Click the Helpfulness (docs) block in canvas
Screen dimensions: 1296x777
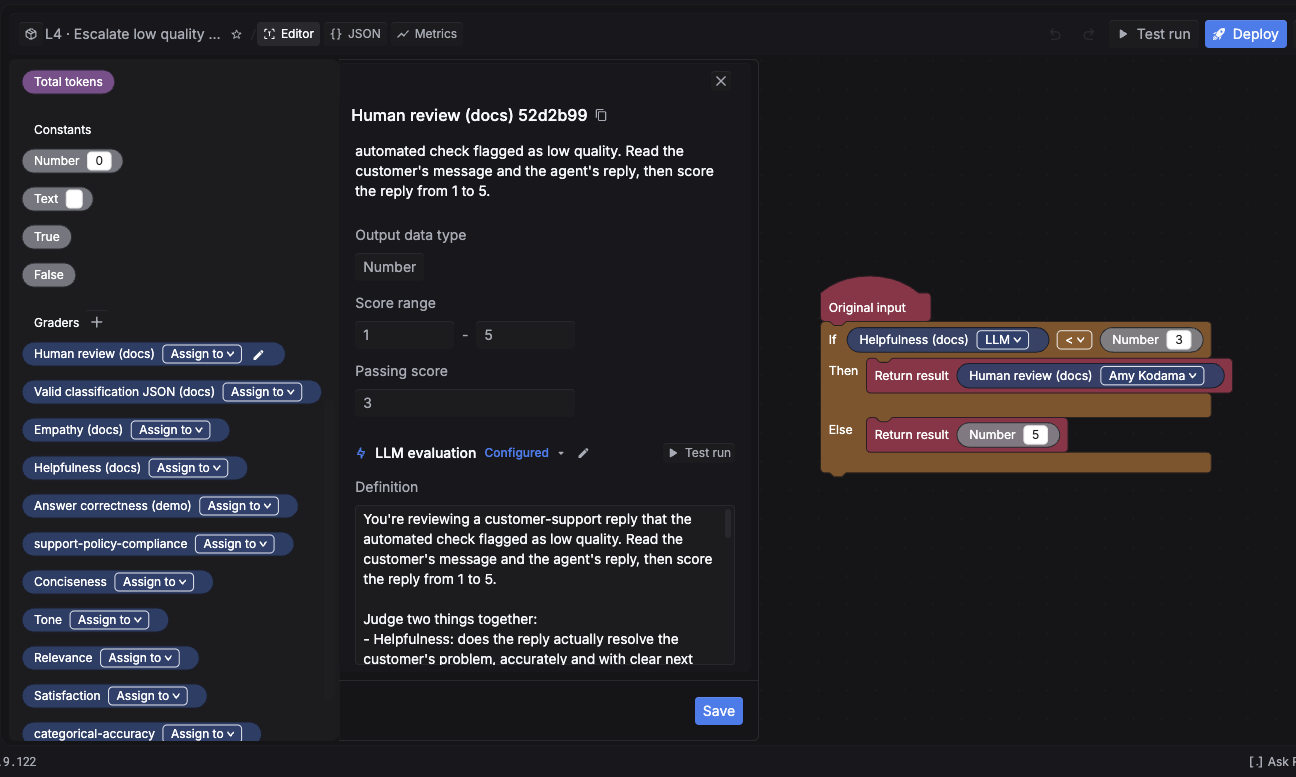tap(913, 340)
